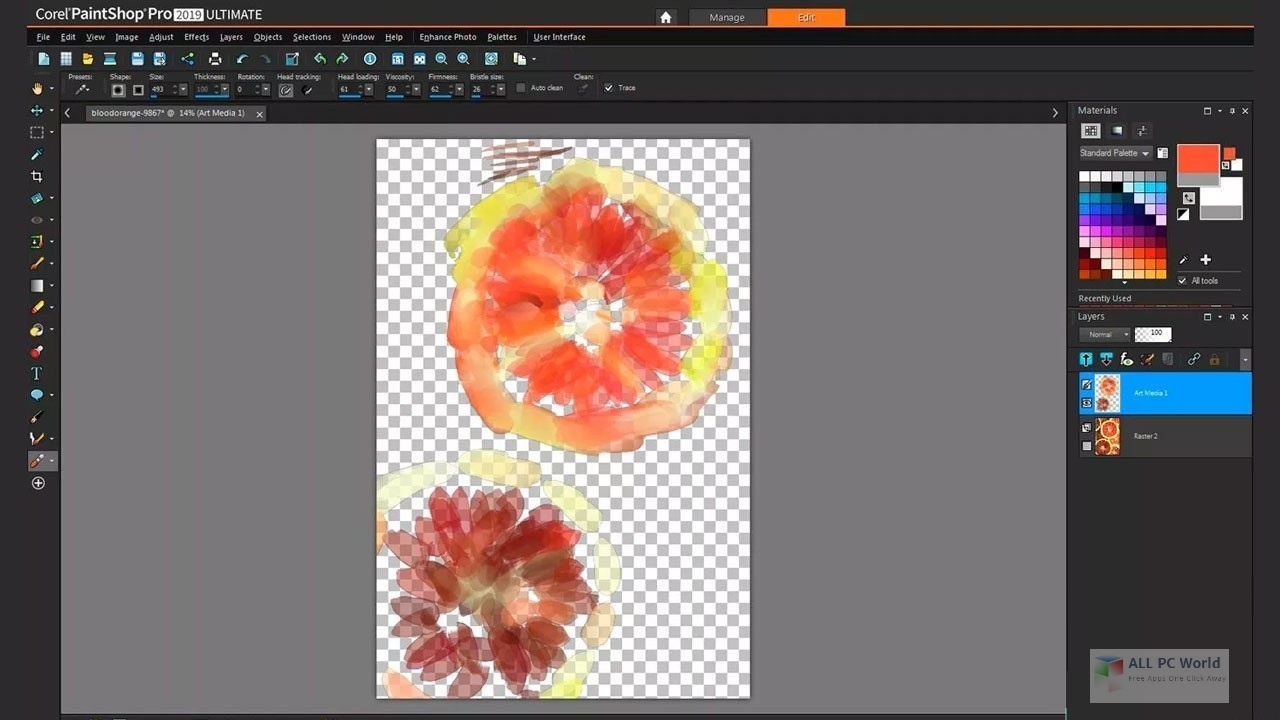The height and width of the screenshot is (720, 1280).
Task: Click the Enhance Photo button
Action: (448, 37)
